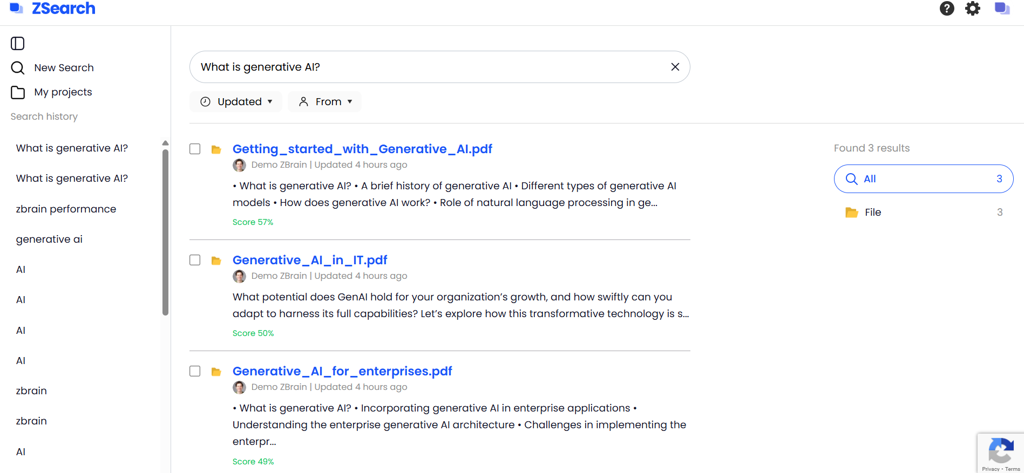Collapse the sidebar panel icon

pos(18,43)
